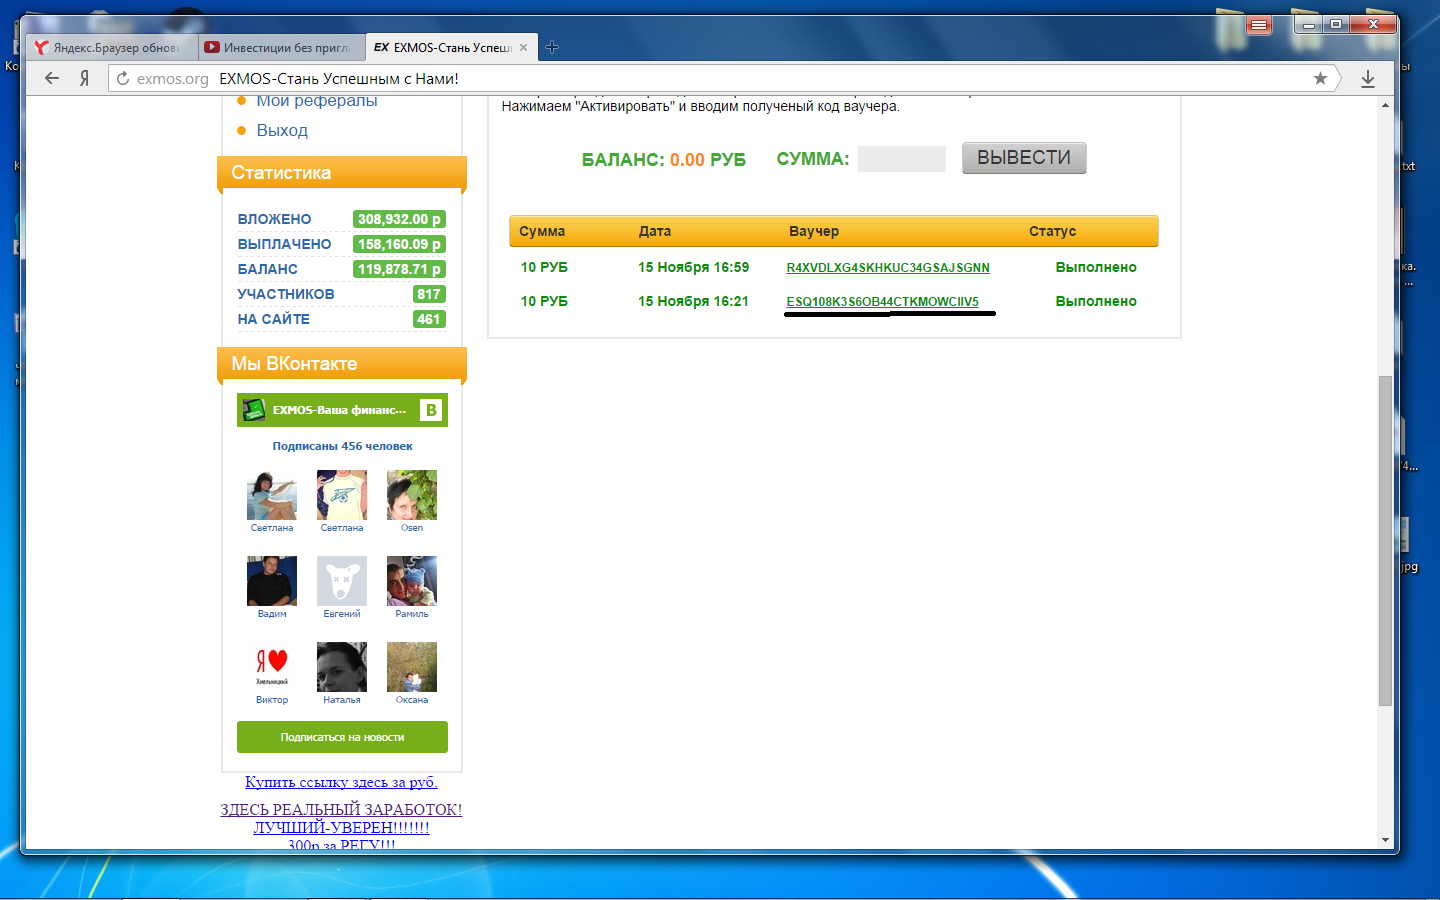The width and height of the screenshot is (1440, 900).
Task: Open ЗДЕСЬ РЕАЛЬНЫЙ ЗАРАБОТОК ad link
Action: point(341,810)
